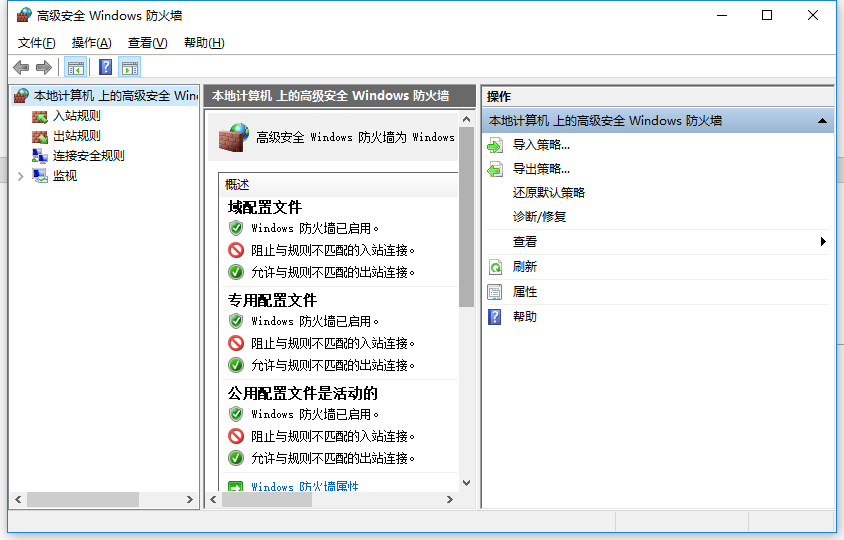Click 刷新 action label
This screenshot has height=540, width=844.
pyautogui.click(x=524, y=267)
